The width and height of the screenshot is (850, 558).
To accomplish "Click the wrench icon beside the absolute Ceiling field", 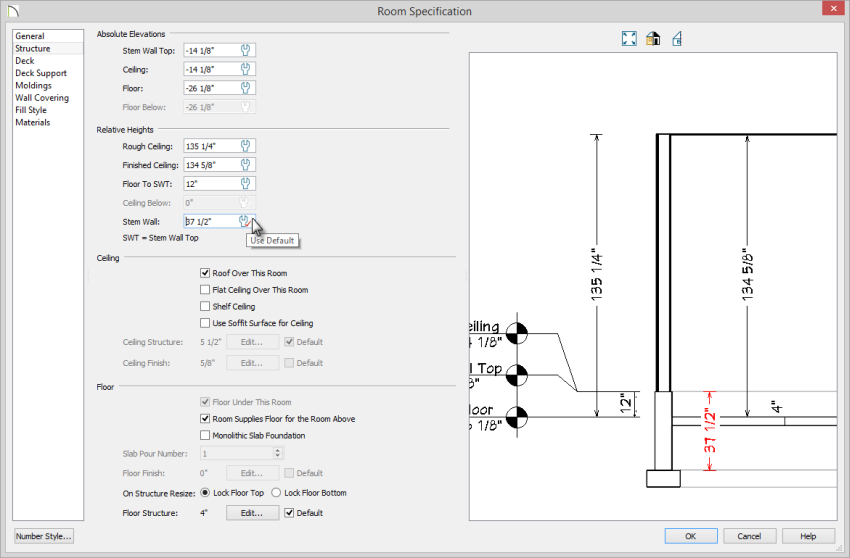I will coord(246,69).
